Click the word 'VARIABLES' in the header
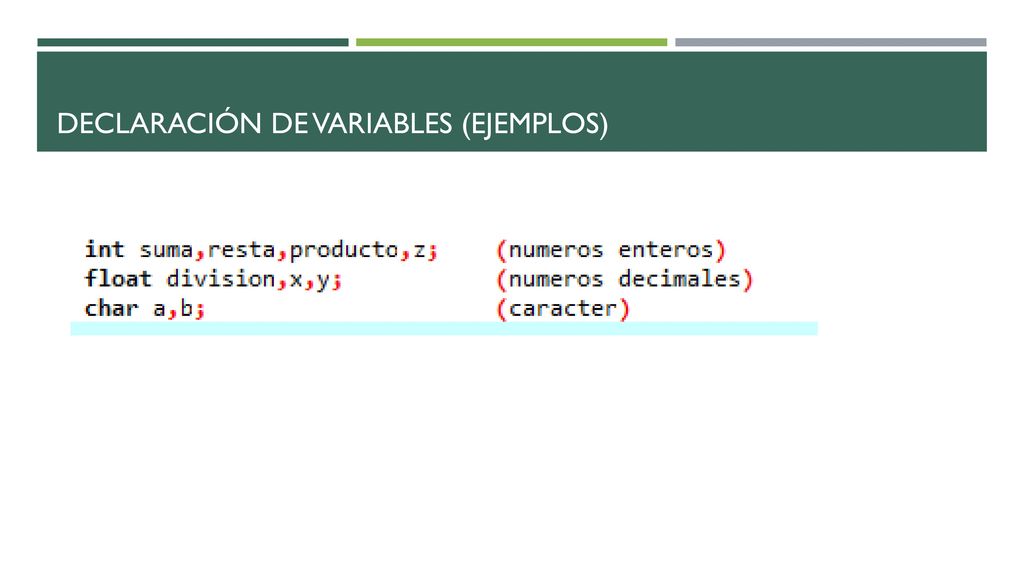 (x=382, y=123)
